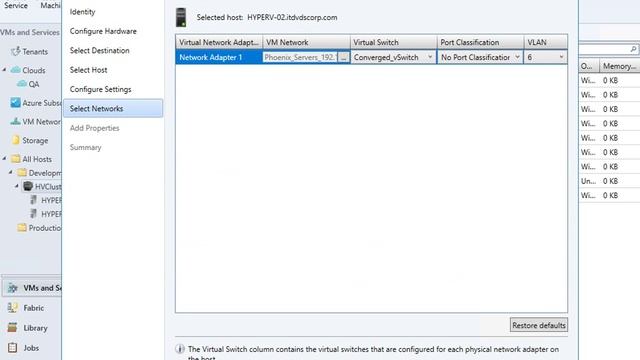The width and height of the screenshot is (640, 360).
Task: Go to the Configure Settings step
Action: (x=100, y=89)
